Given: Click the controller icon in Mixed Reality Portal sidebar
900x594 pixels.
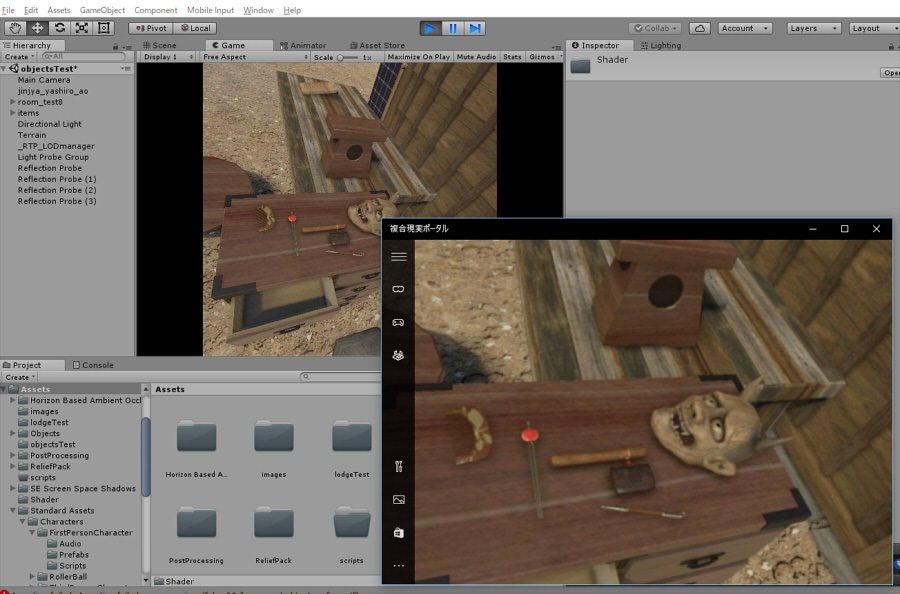Looking at the screenshot, I should [399, 322].
